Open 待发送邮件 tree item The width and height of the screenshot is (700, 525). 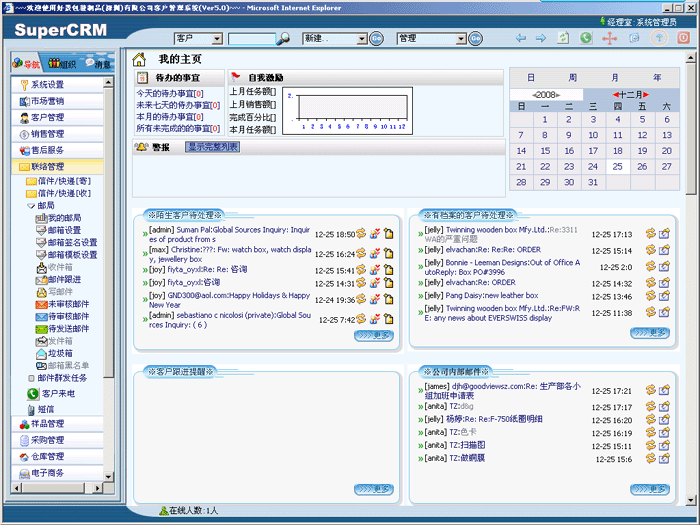coord(62,329)
